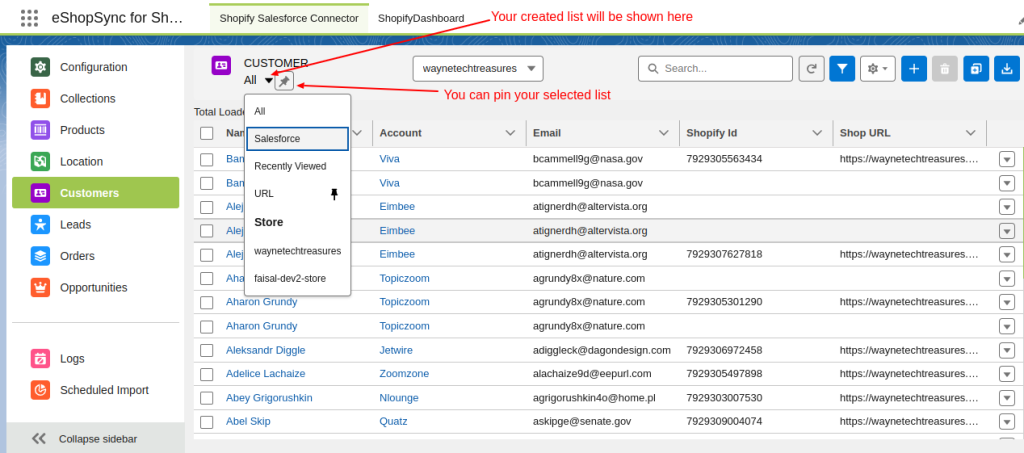Open the app launcher grid icon
The width and height of the screenshot is (1024, 453).
click(29, 18)
